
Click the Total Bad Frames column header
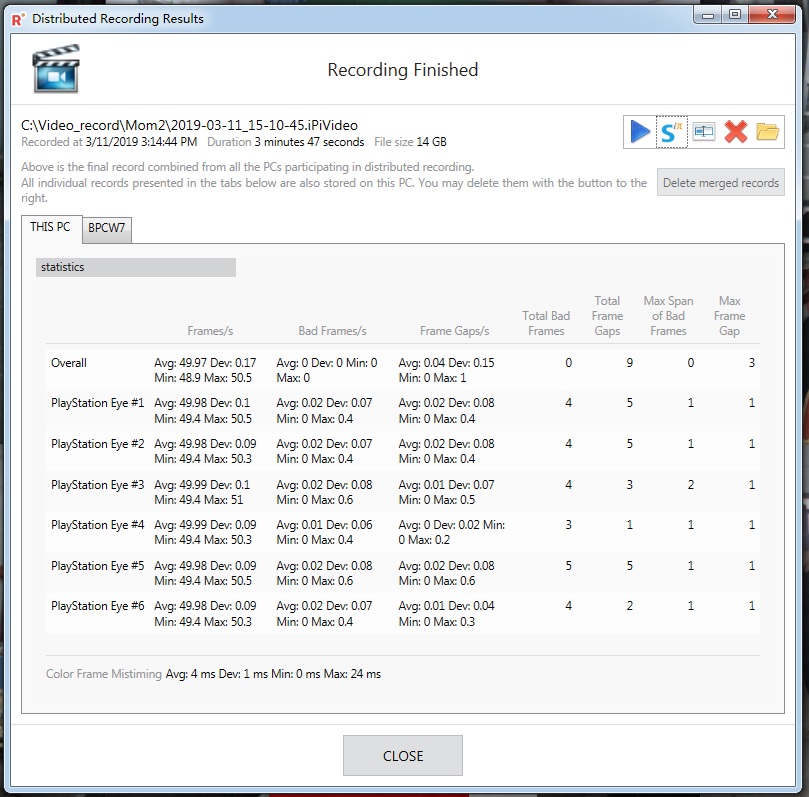[x=546, y=323]
